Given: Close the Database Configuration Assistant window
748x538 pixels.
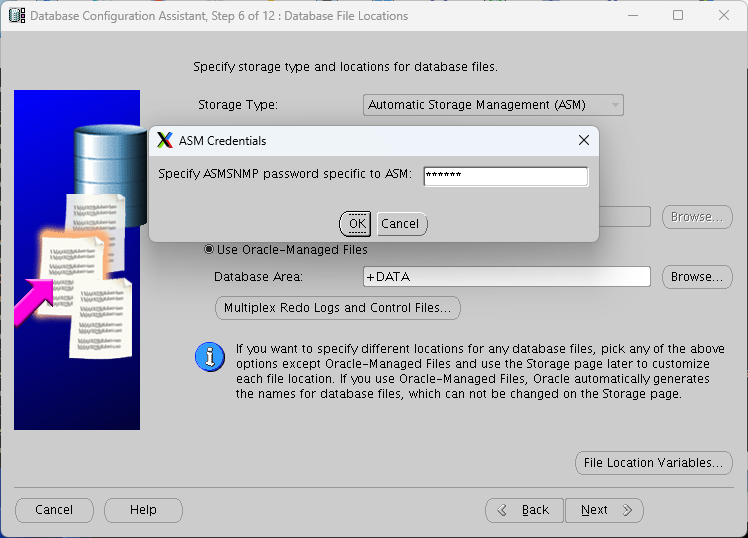Looking at the screenshot, I should coord(724,15).
